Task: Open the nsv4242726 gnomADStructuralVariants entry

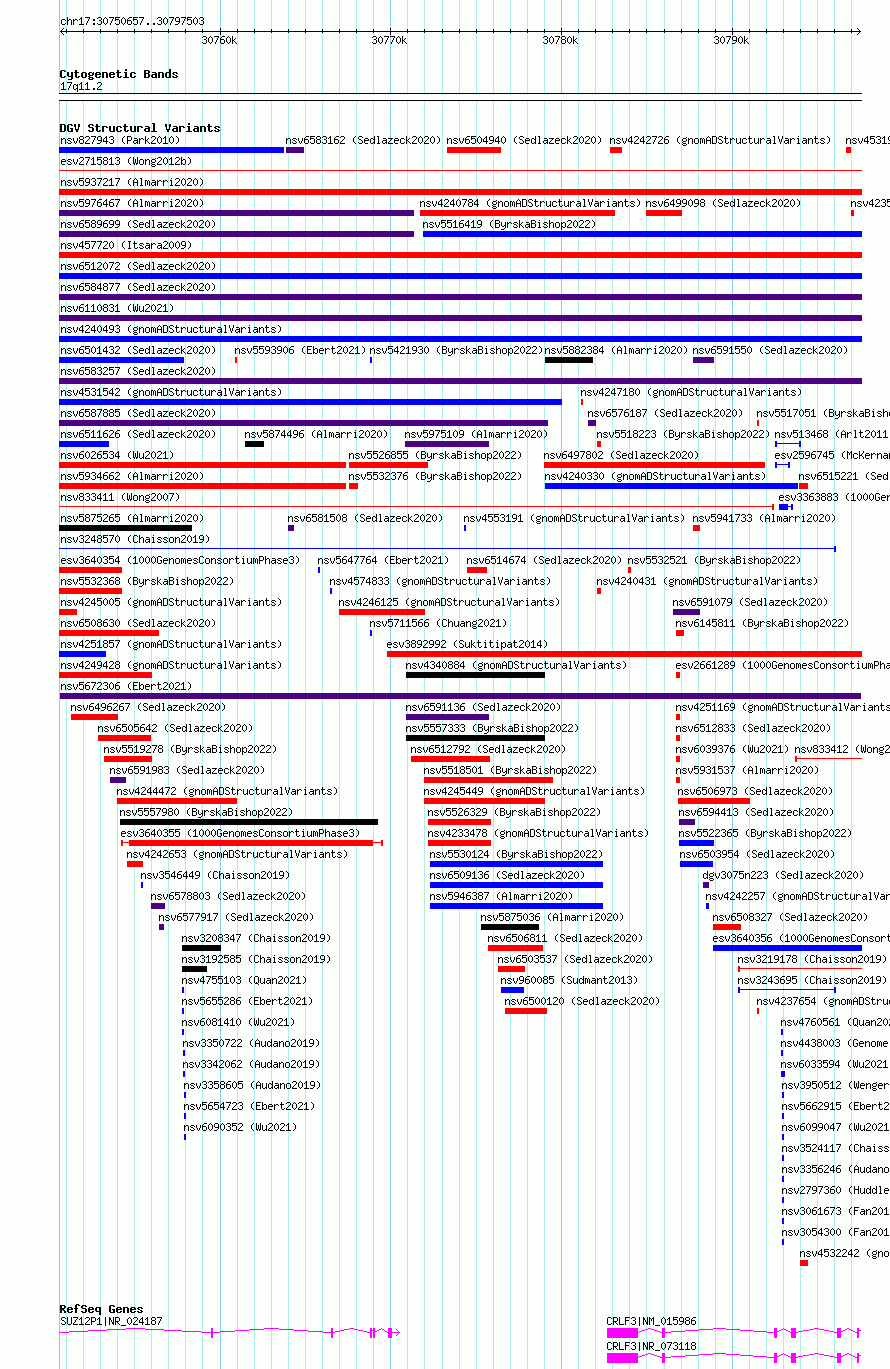Action: (x=720, y=140)
